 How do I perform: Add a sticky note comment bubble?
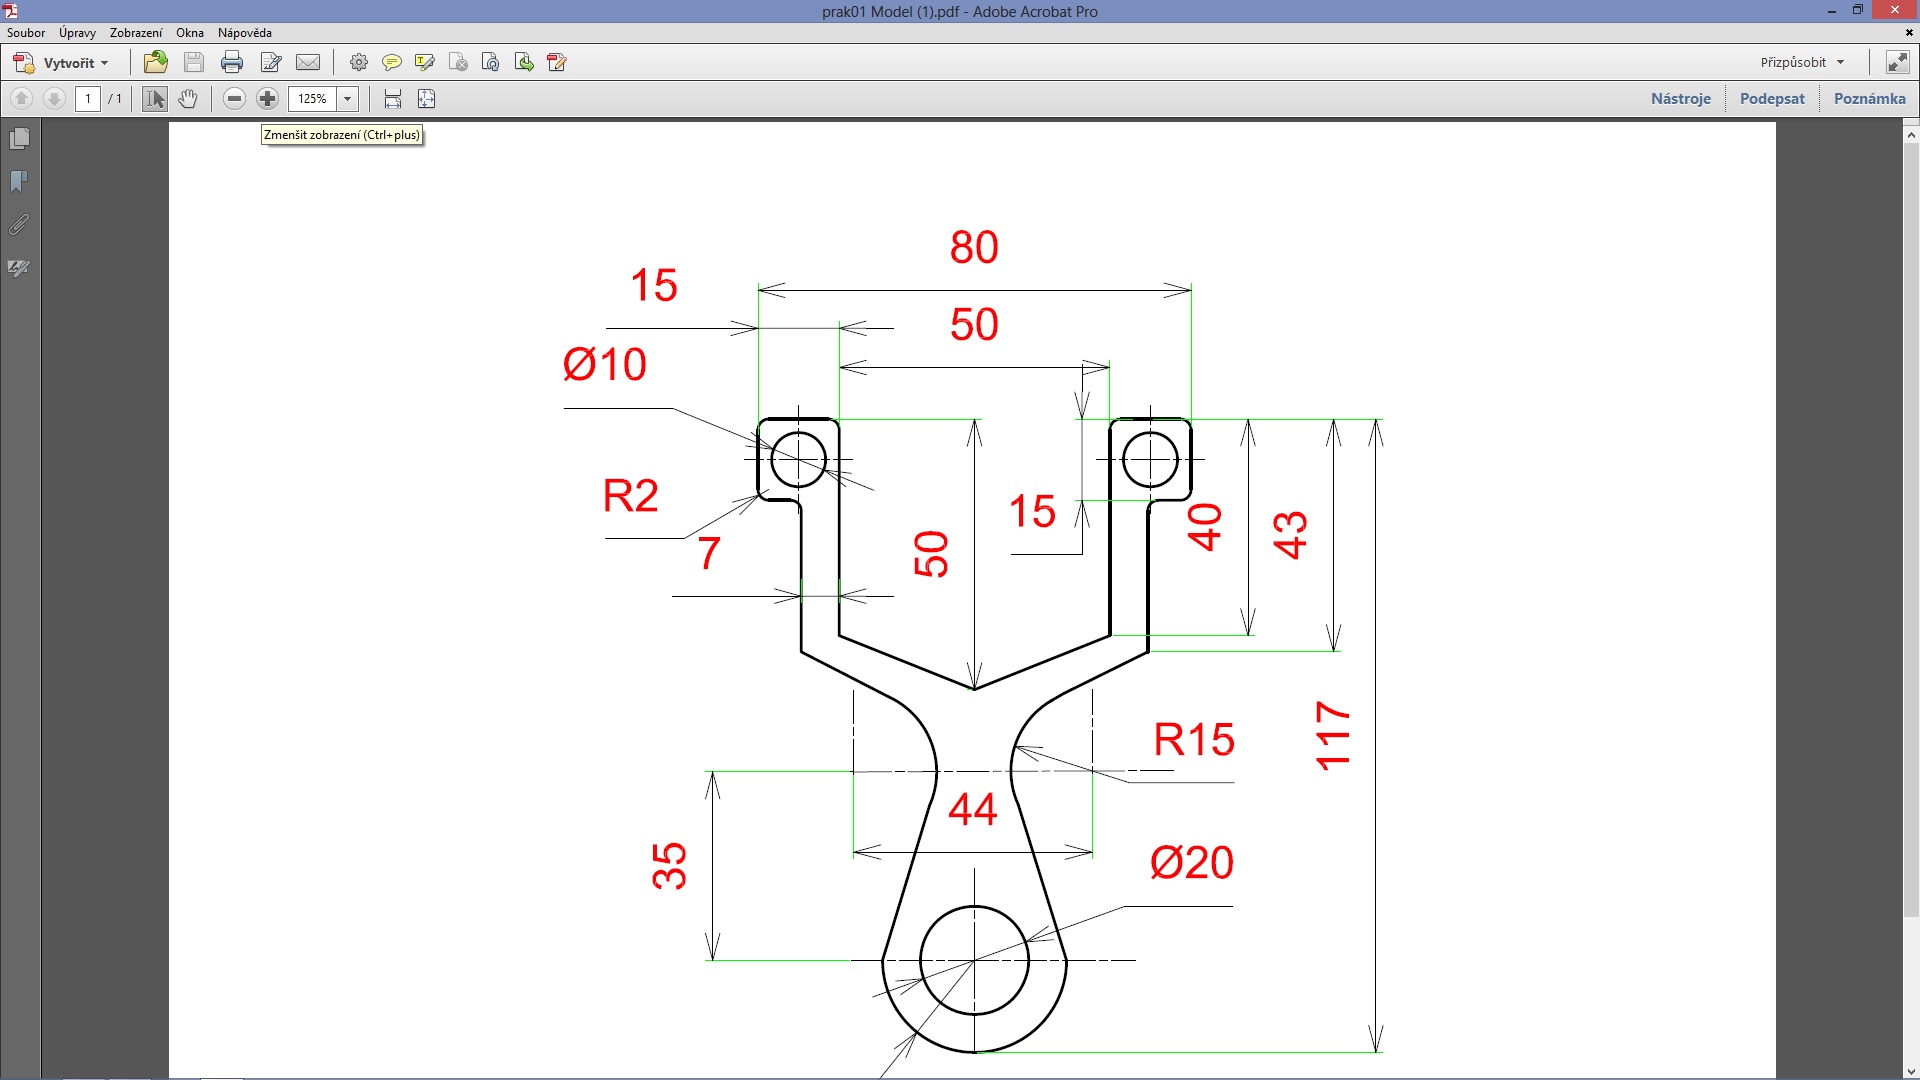pos(392,62)
